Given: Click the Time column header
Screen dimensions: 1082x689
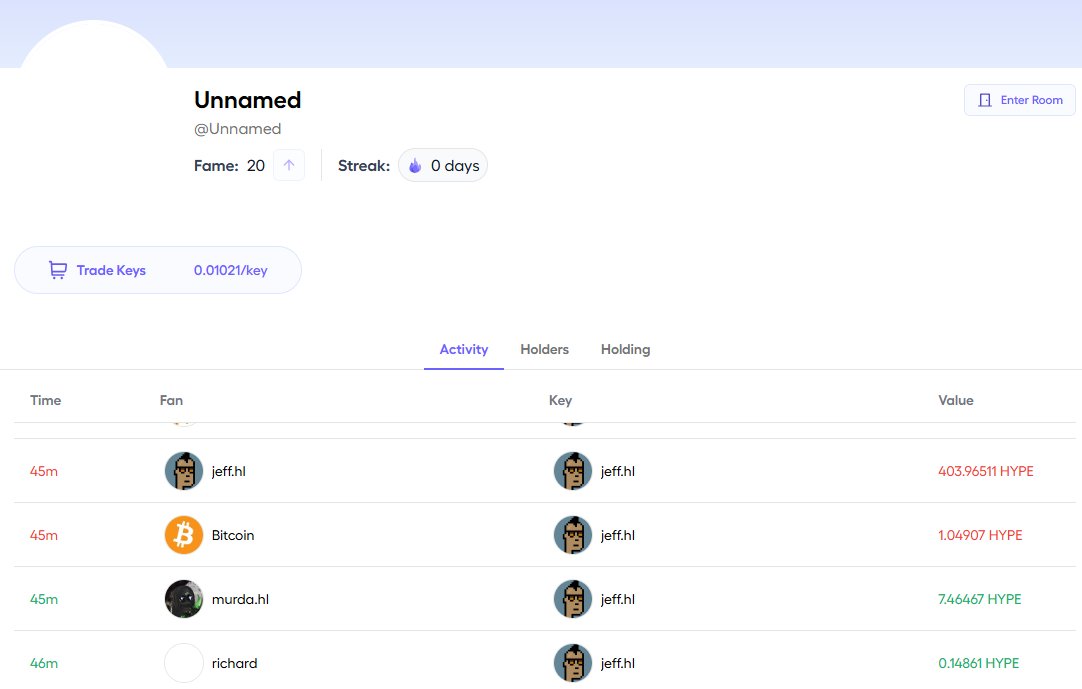Looking at the screenshot, I should (46, 400).
